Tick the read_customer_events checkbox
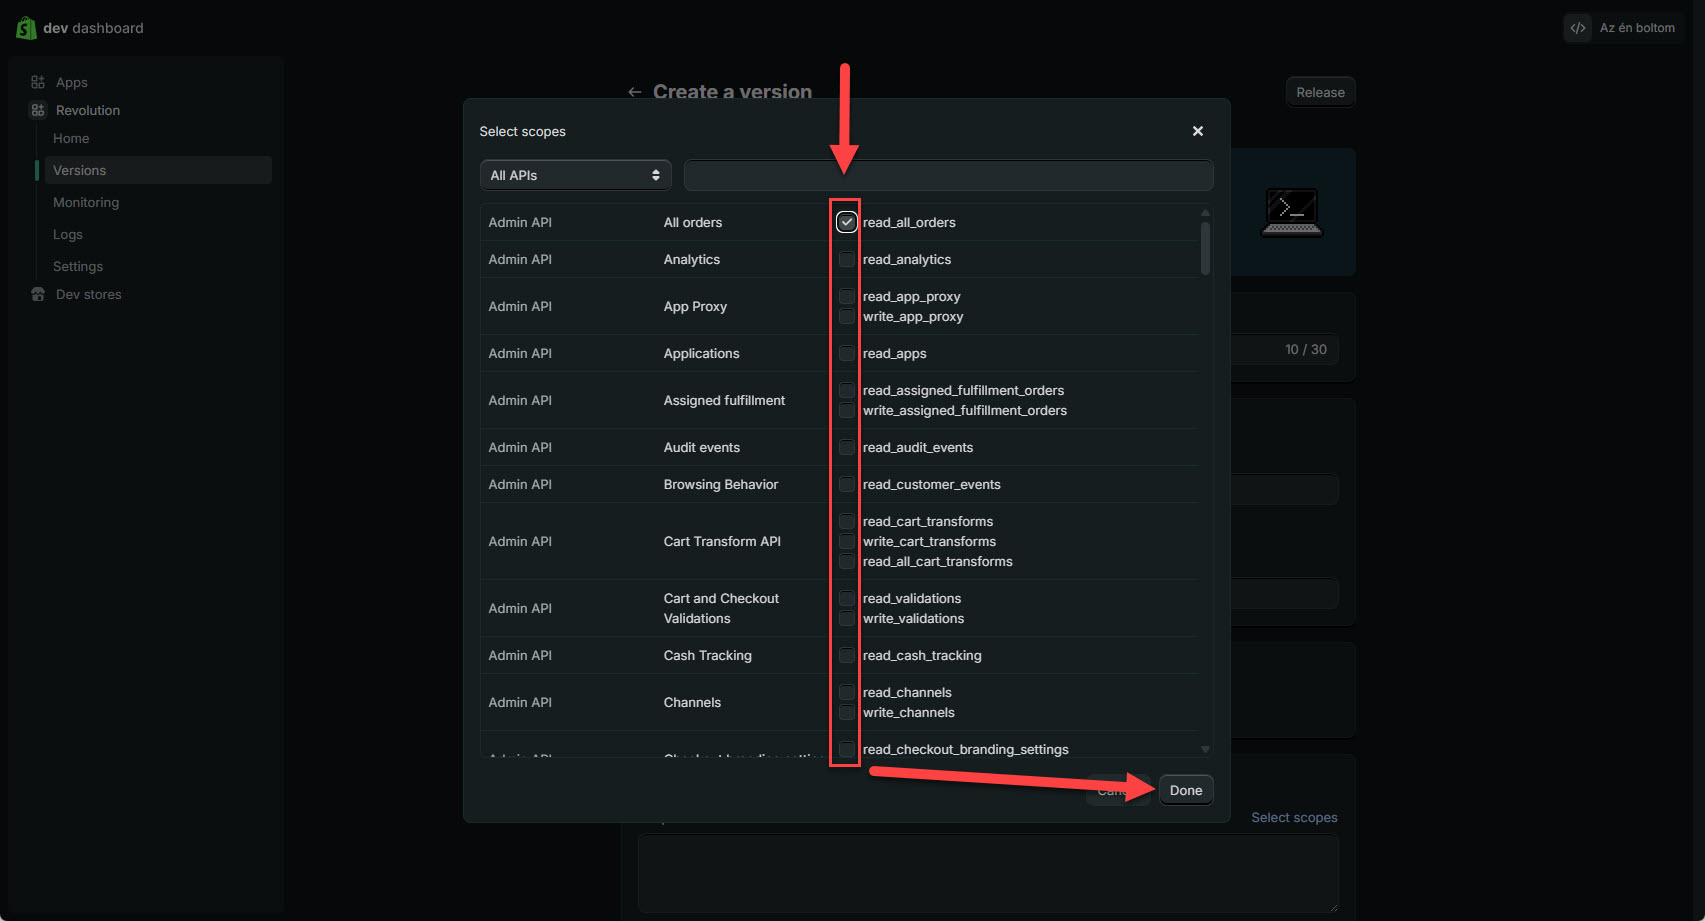This screenshot has width=1705, height=921. tap(846, 484)
